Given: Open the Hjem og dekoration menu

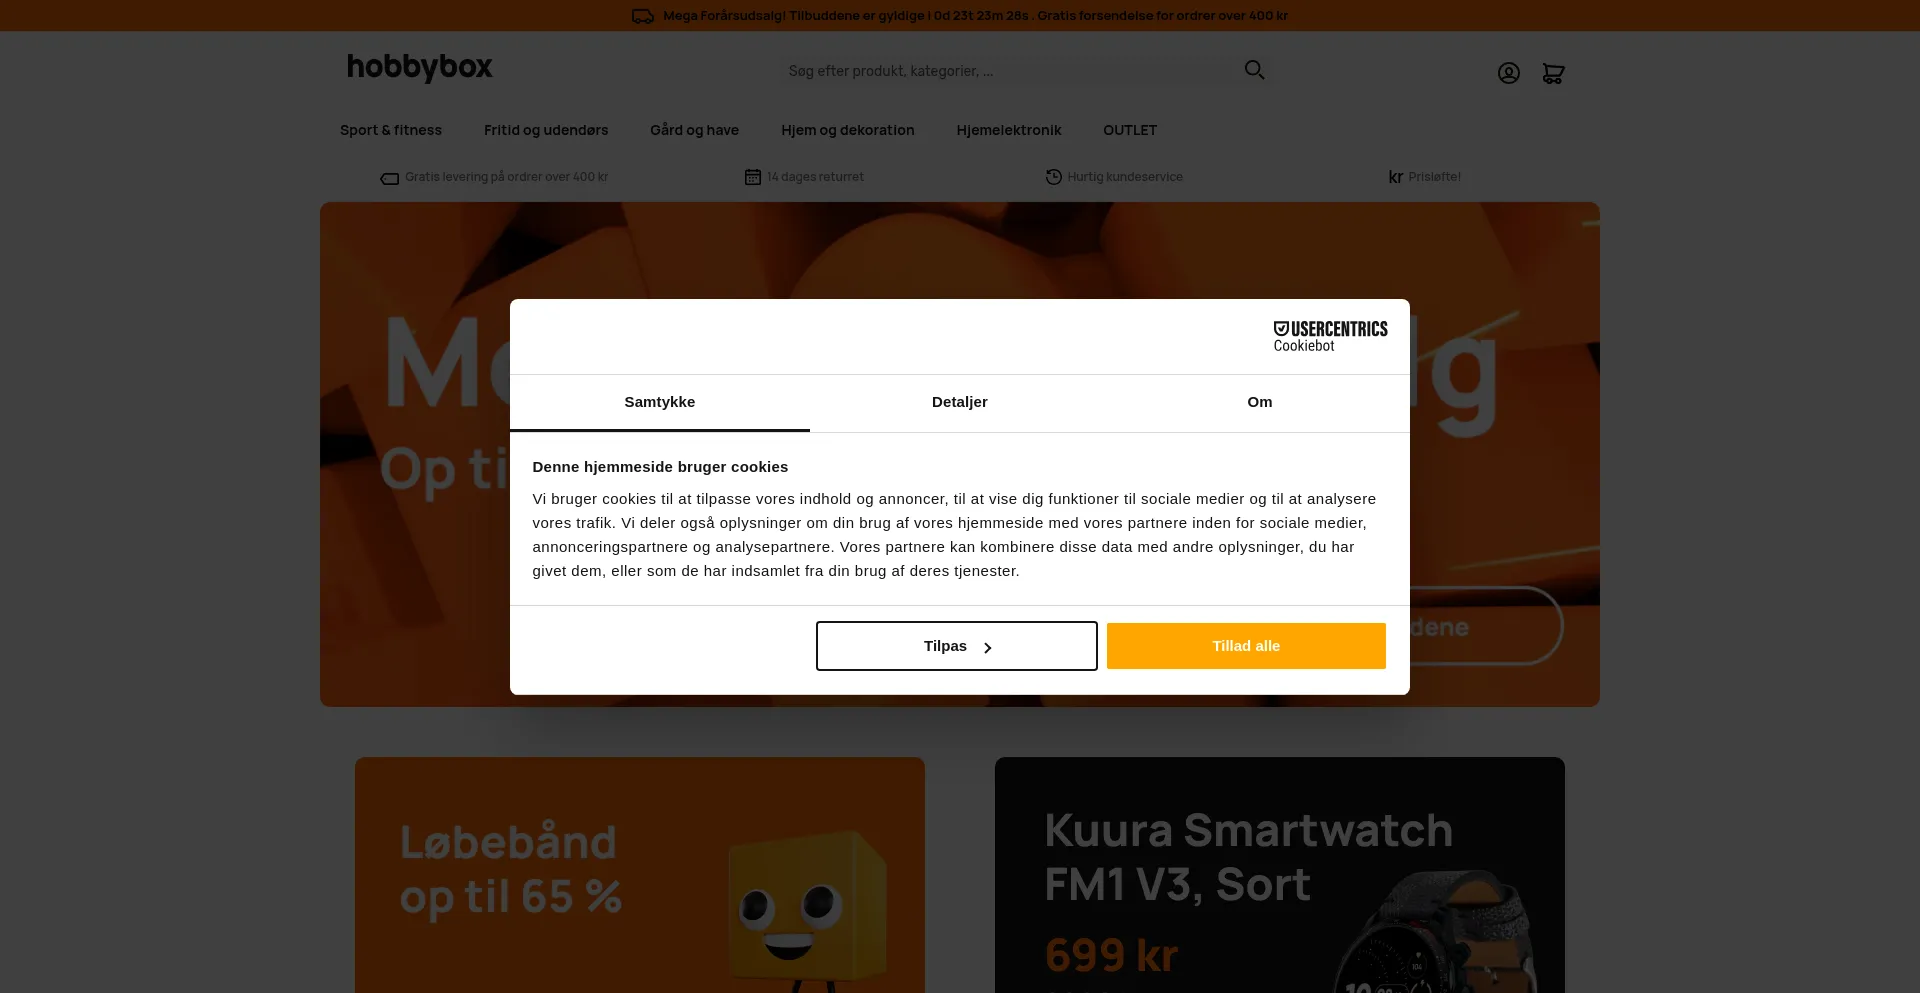Looking at the screenshot, I should (848, 130).
